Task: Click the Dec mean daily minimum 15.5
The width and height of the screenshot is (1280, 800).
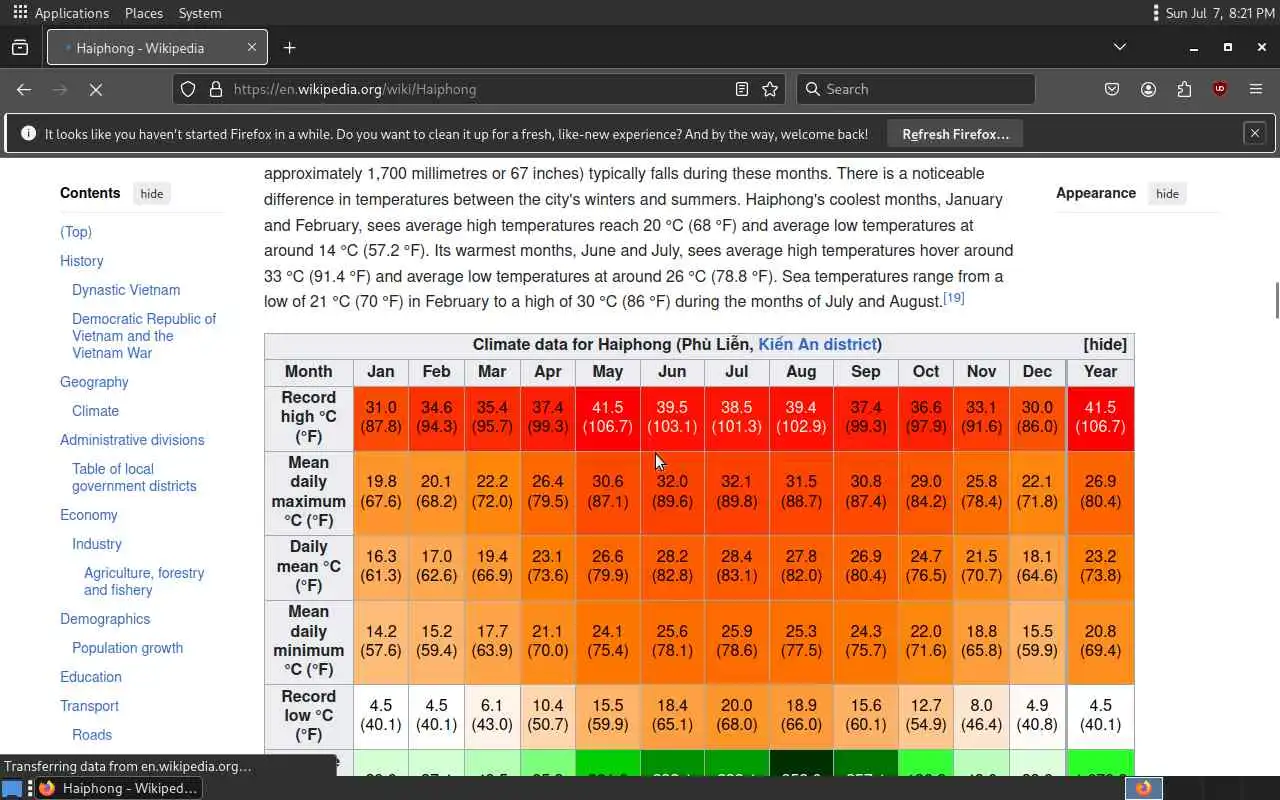Action: point(1037,641)
